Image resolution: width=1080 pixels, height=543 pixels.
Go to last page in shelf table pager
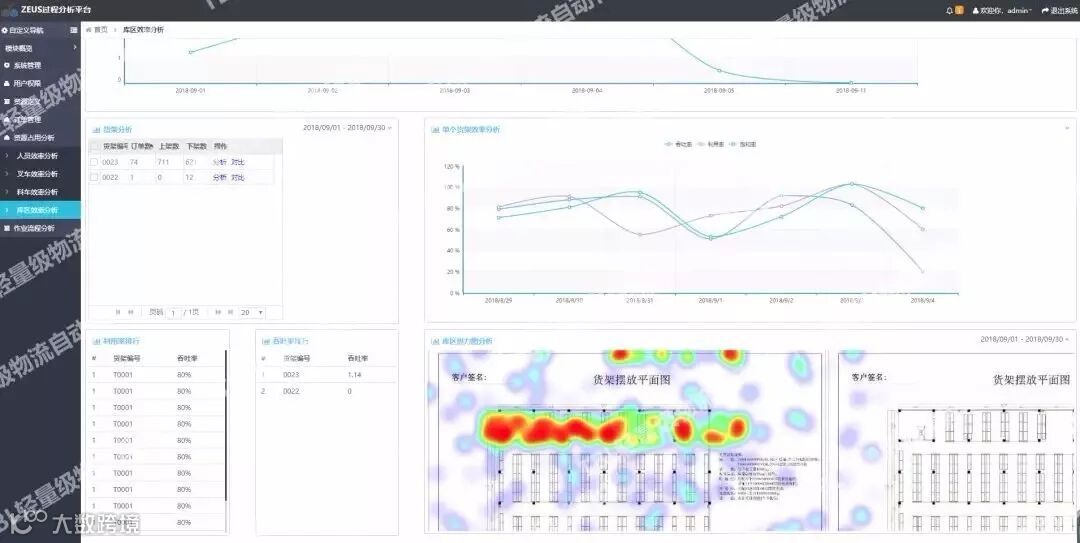[x=230, y=312]
